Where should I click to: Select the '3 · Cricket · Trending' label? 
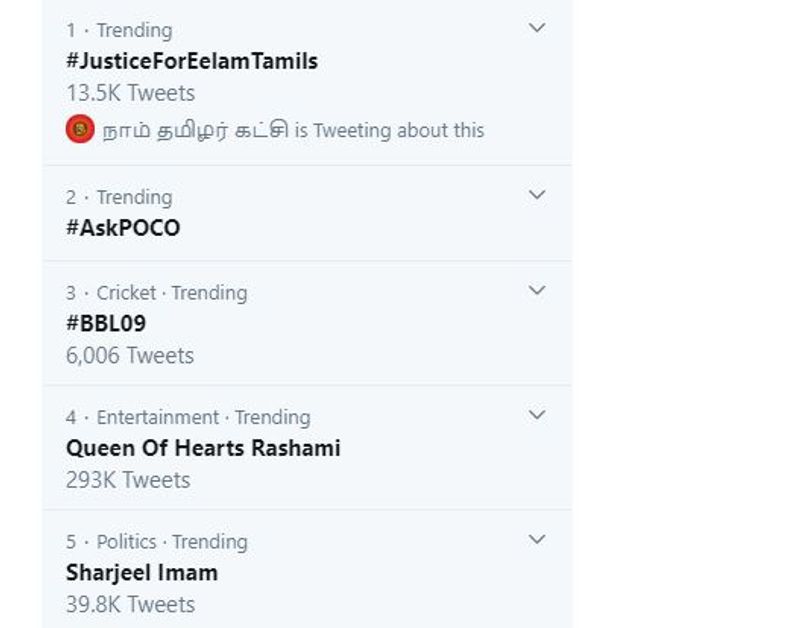tap(156, 293)
